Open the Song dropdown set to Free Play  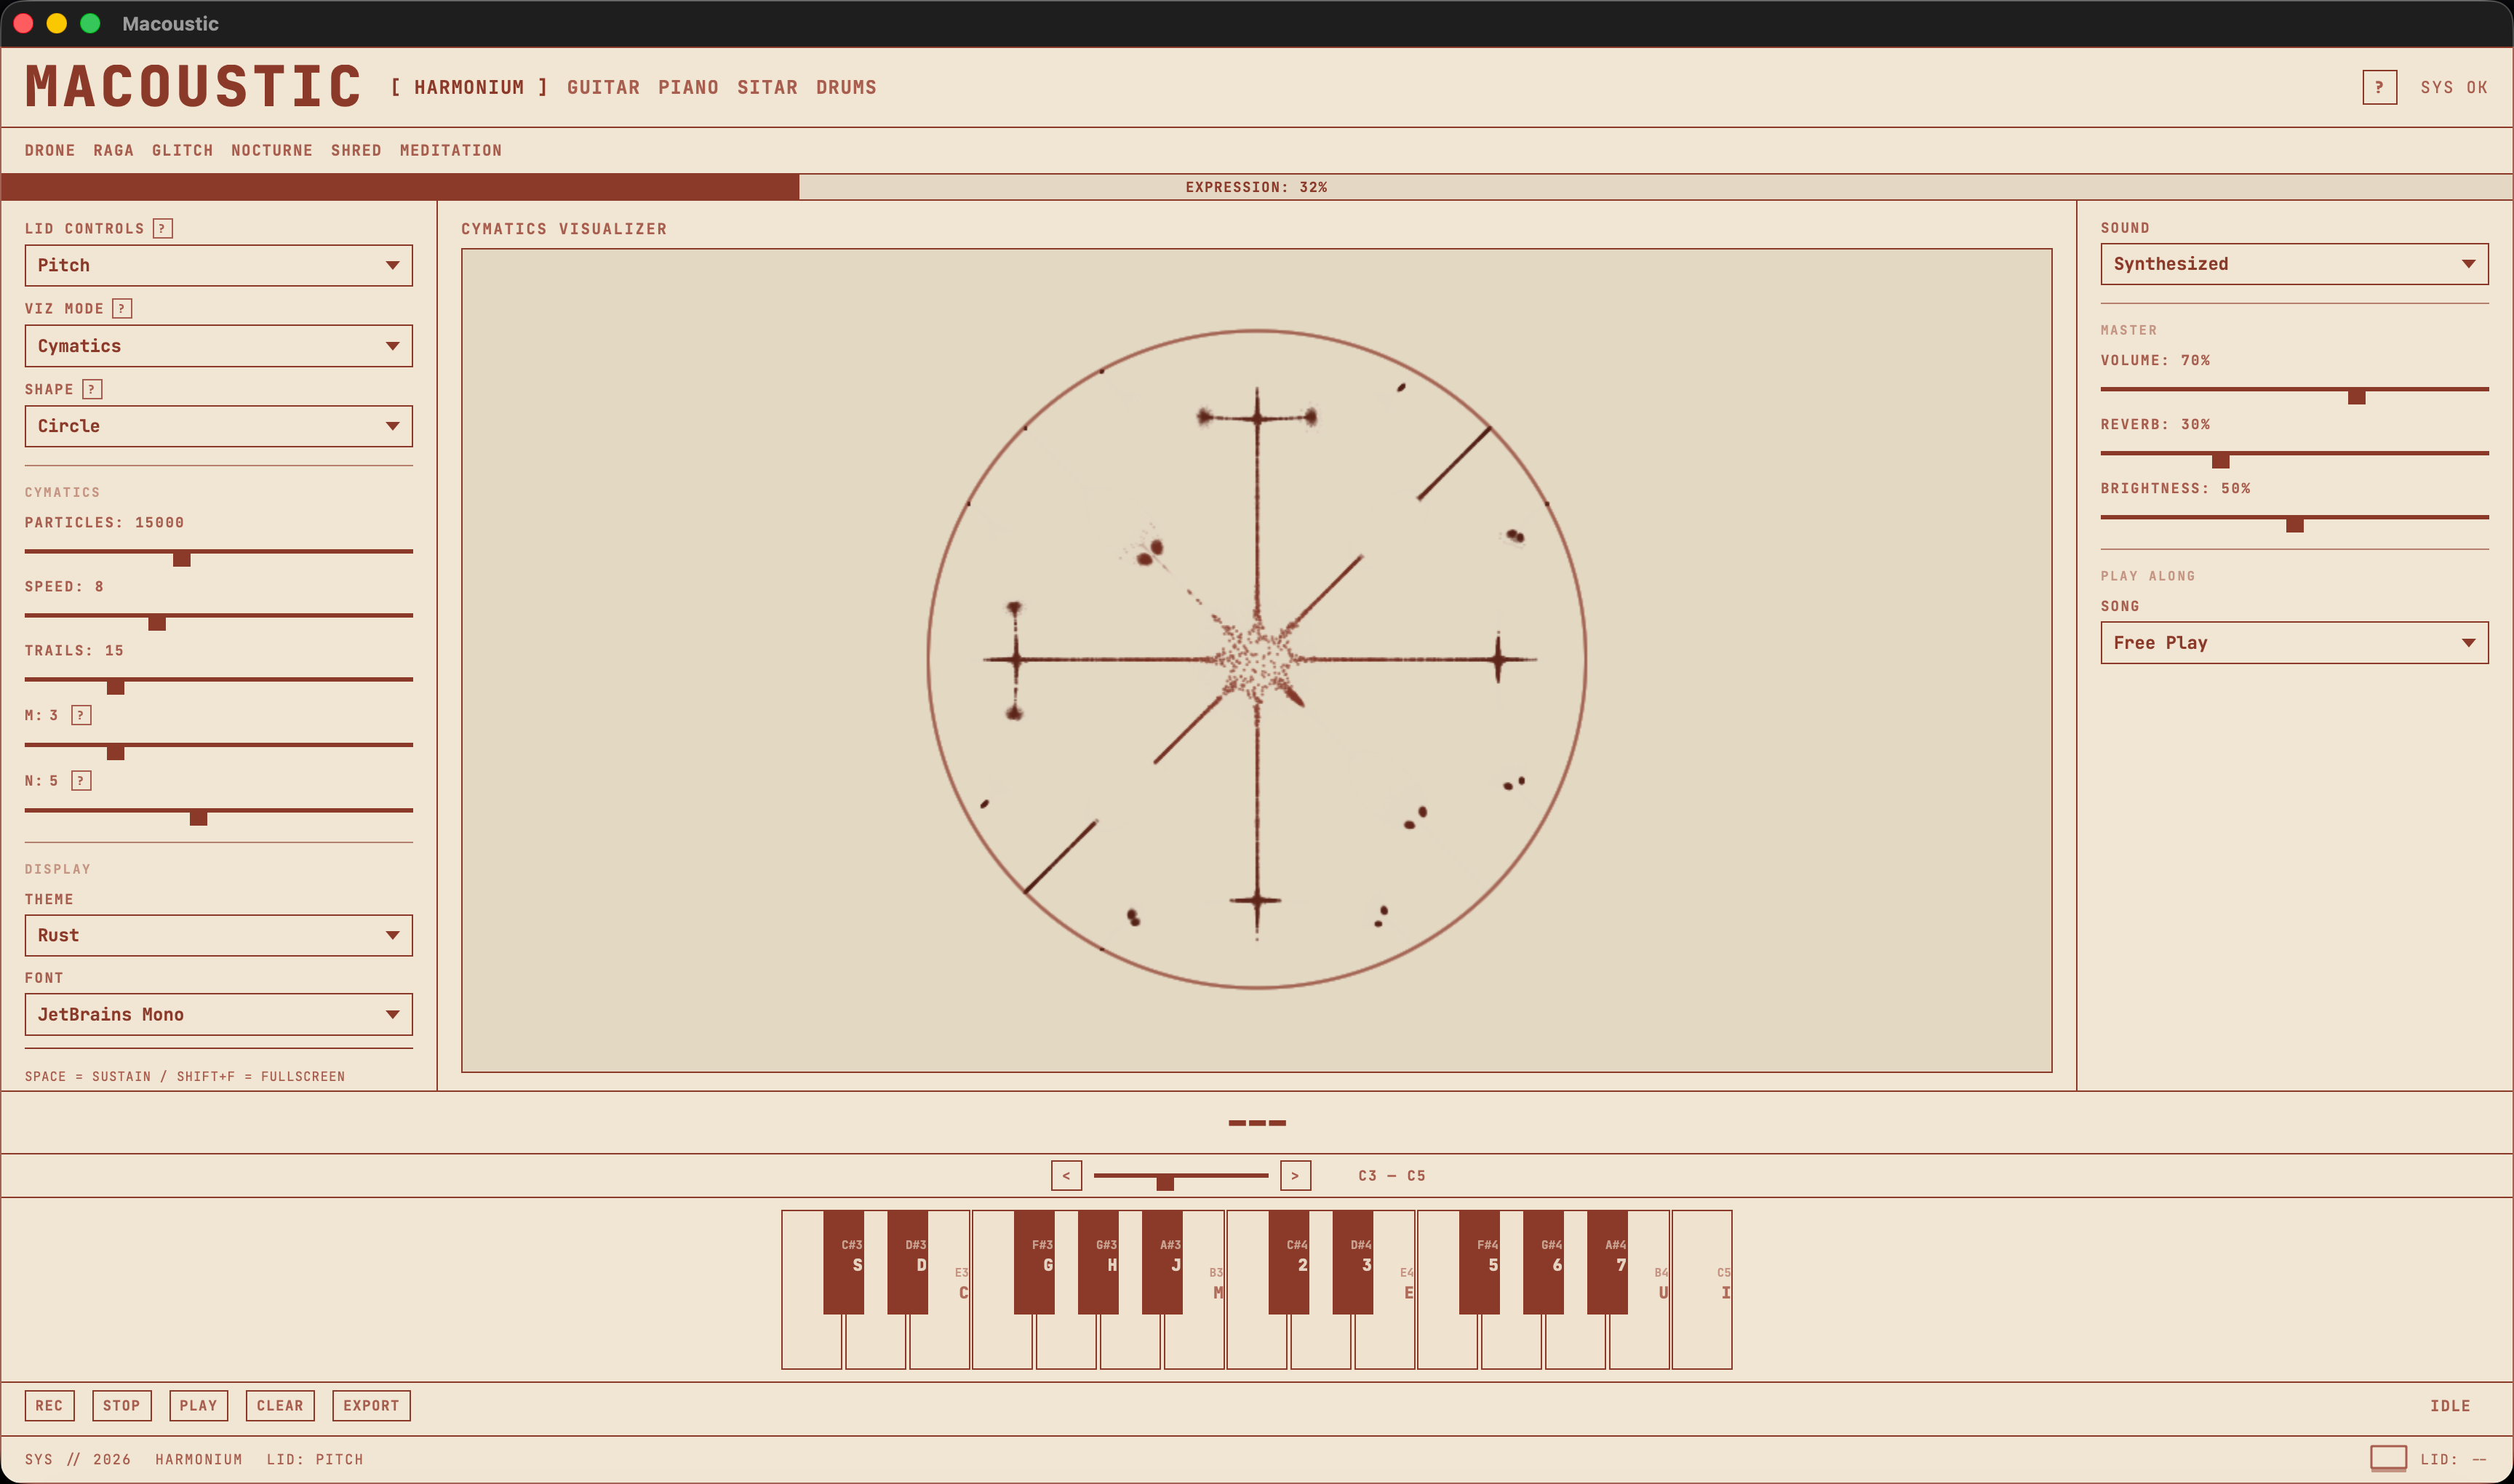pyautogui.click(x=2293, y=642)
